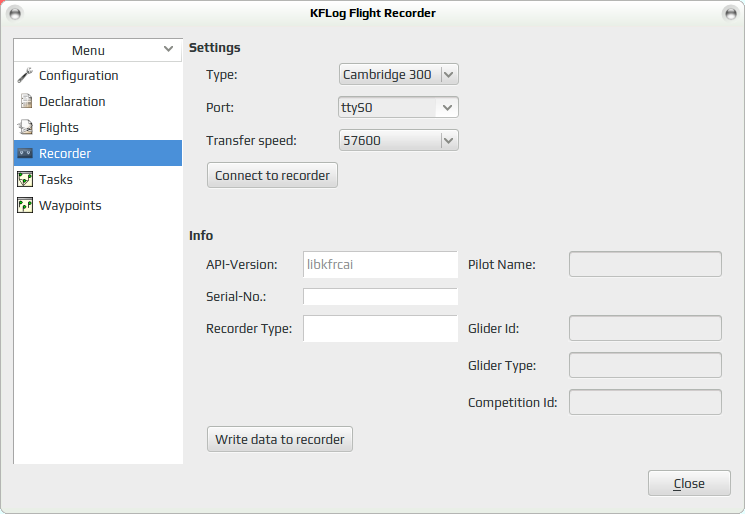Click the title bar's right window button
745x514 pixels.
point(730,13)
